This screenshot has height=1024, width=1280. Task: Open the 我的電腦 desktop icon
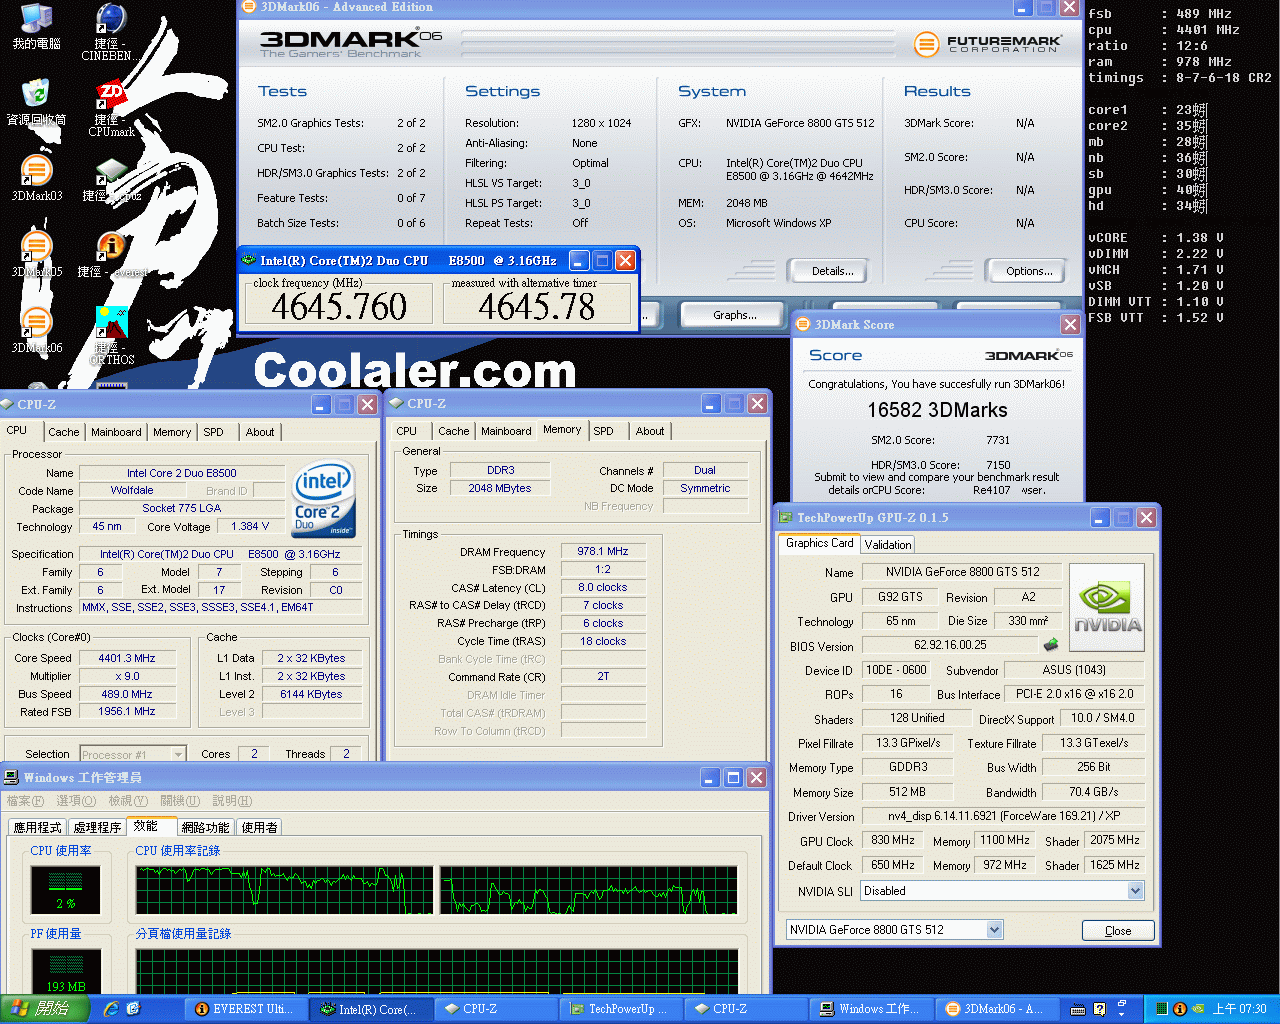36,27
